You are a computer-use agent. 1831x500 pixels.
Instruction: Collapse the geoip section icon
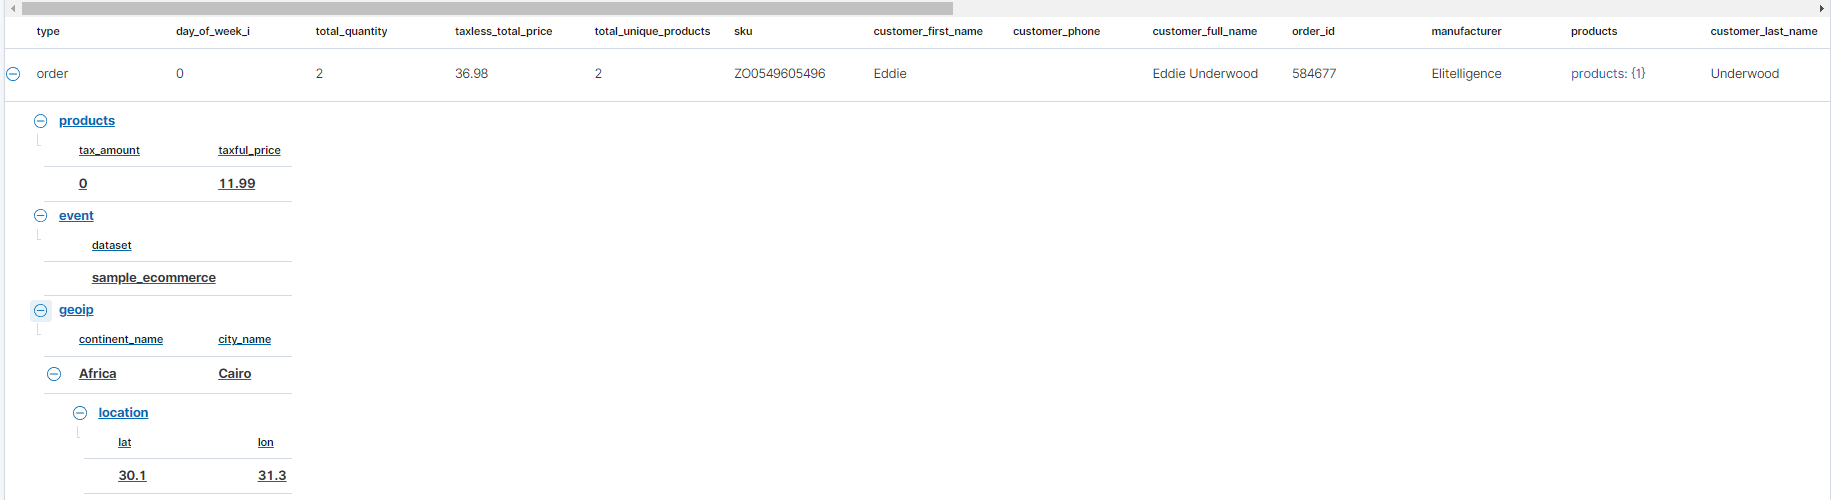tap(41, 311)
